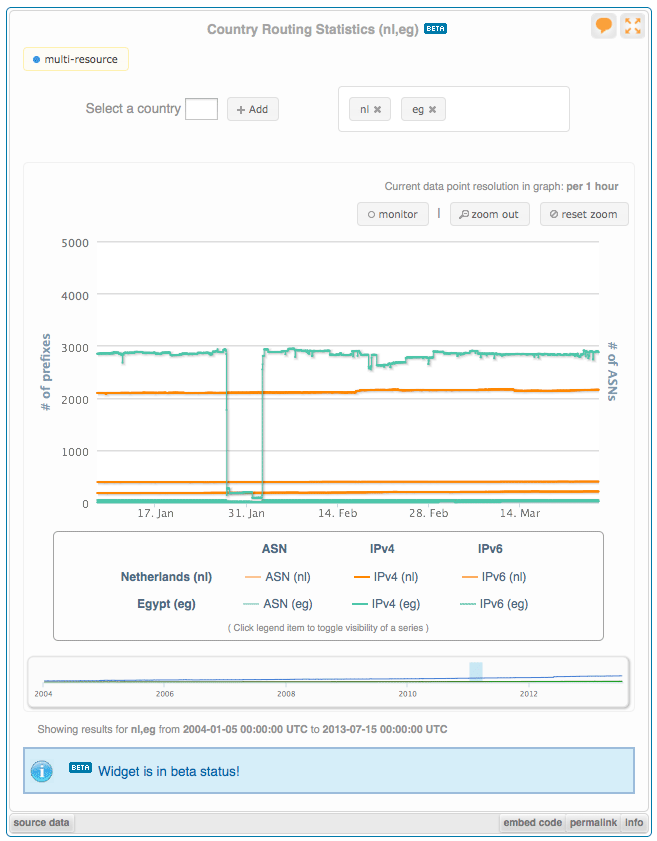This screenshot has width=657, height=841.
Task: Click the zoom out button
Action: [490, 214]
